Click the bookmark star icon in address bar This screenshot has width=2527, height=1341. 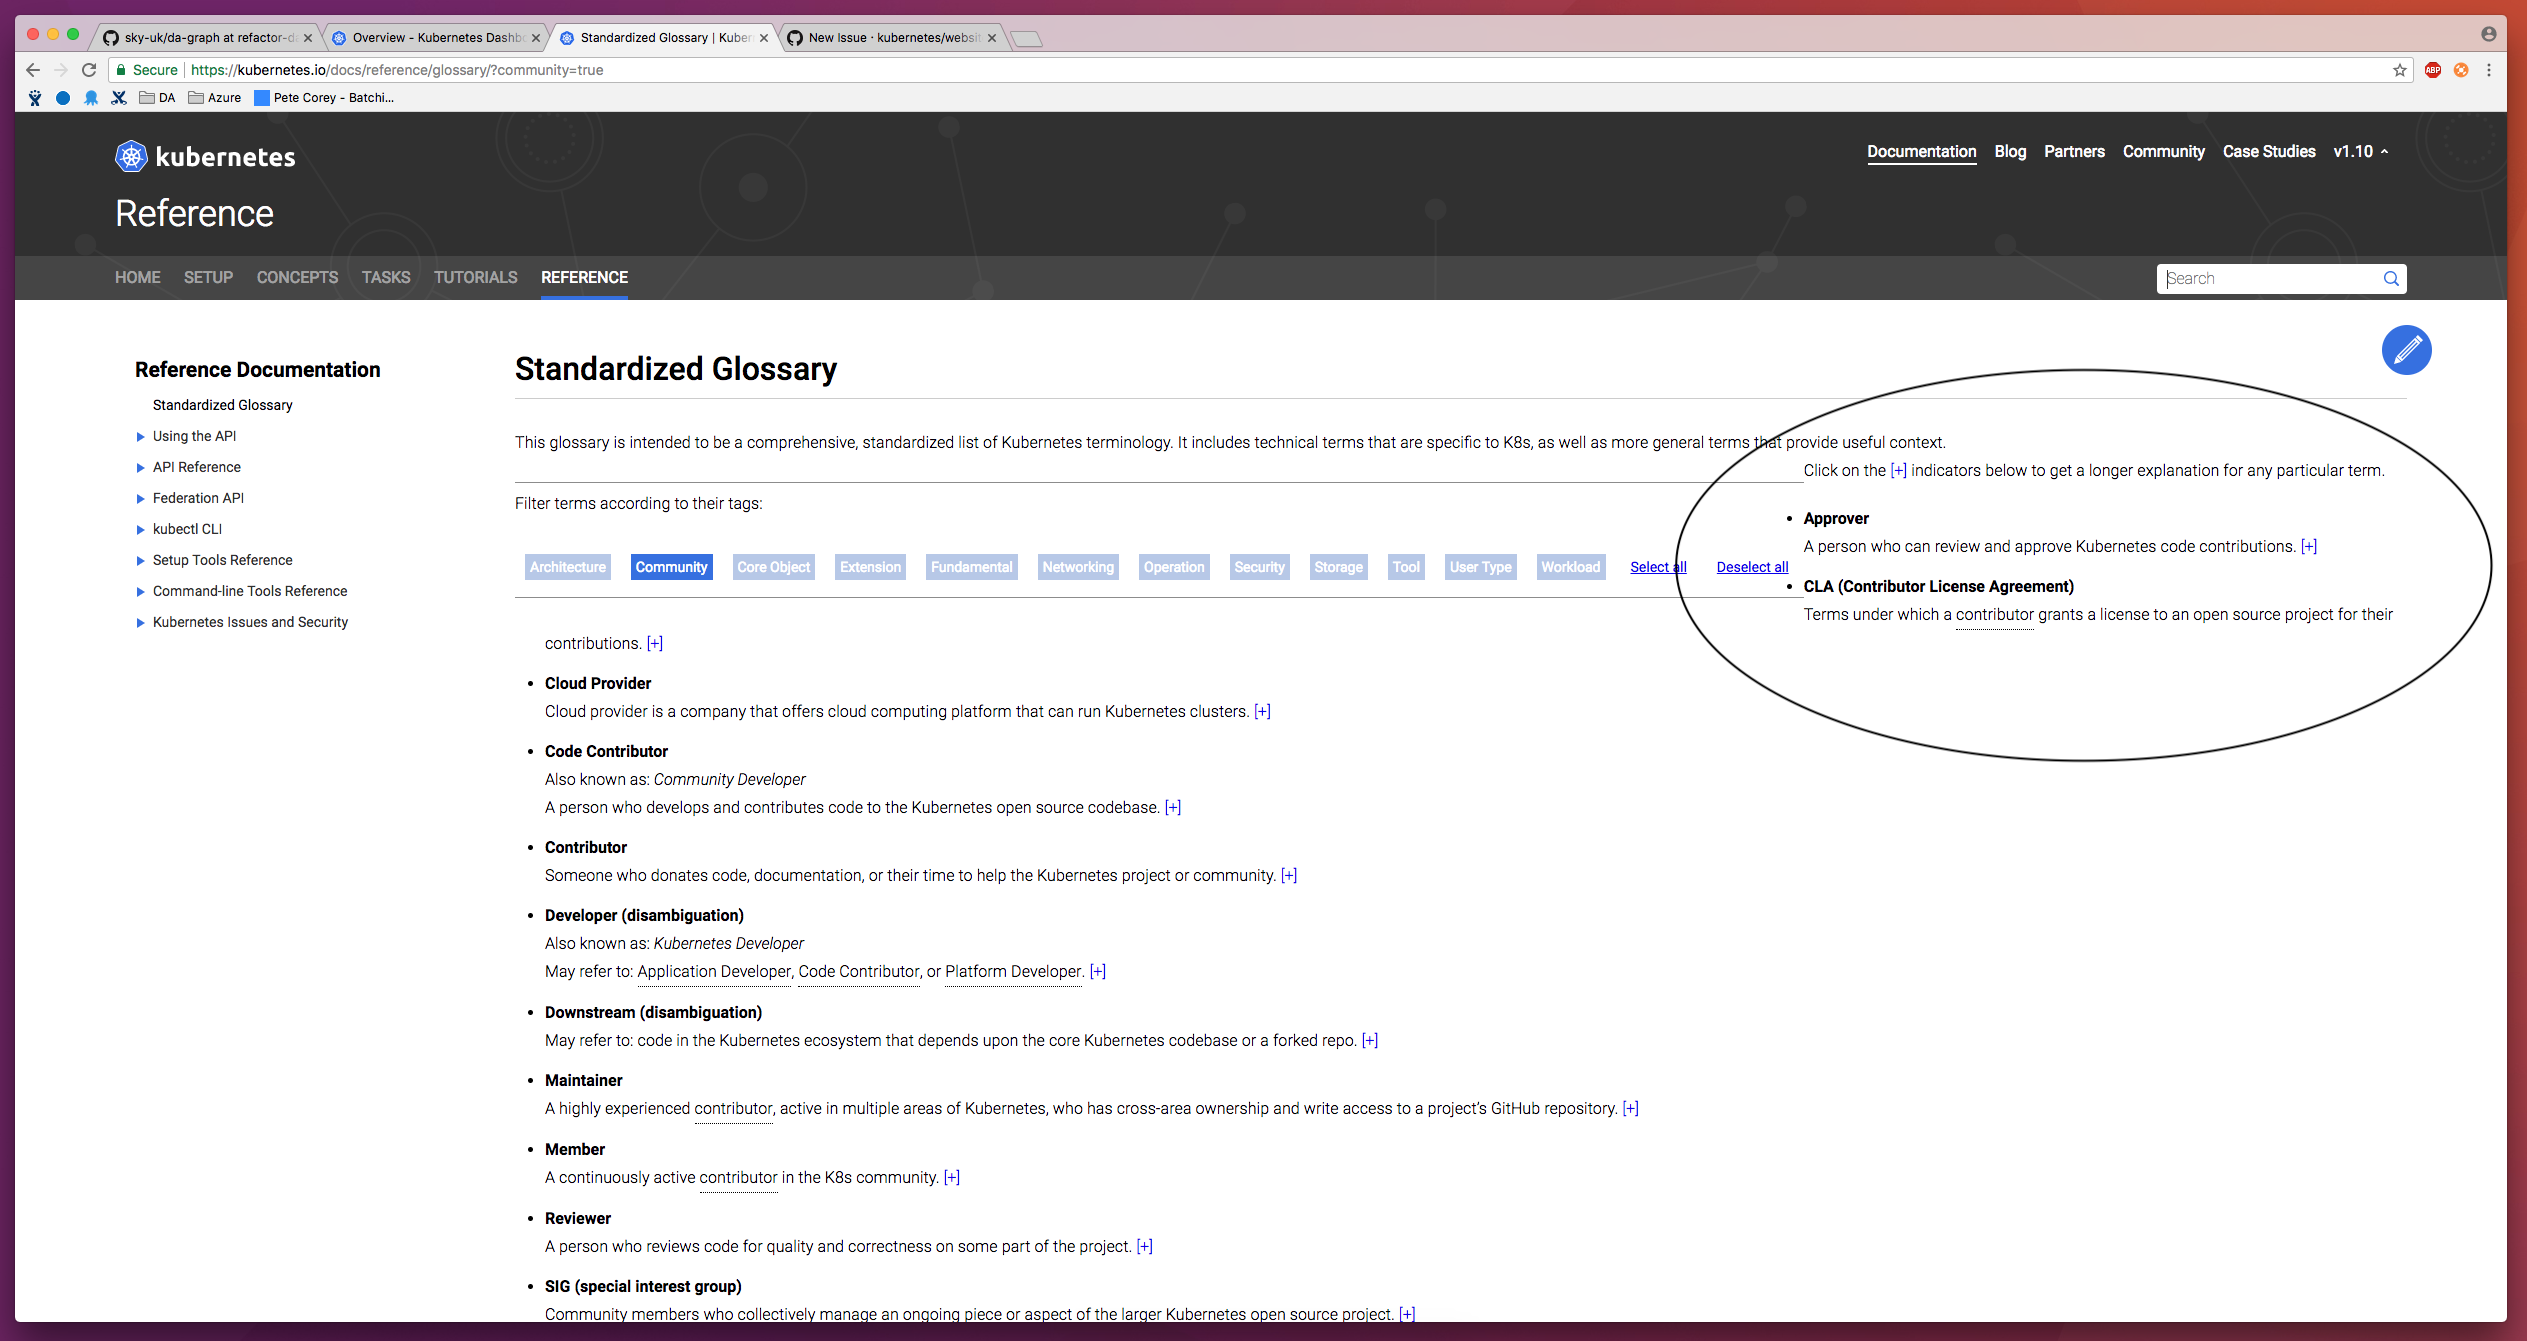click(x=2399, y=70)
